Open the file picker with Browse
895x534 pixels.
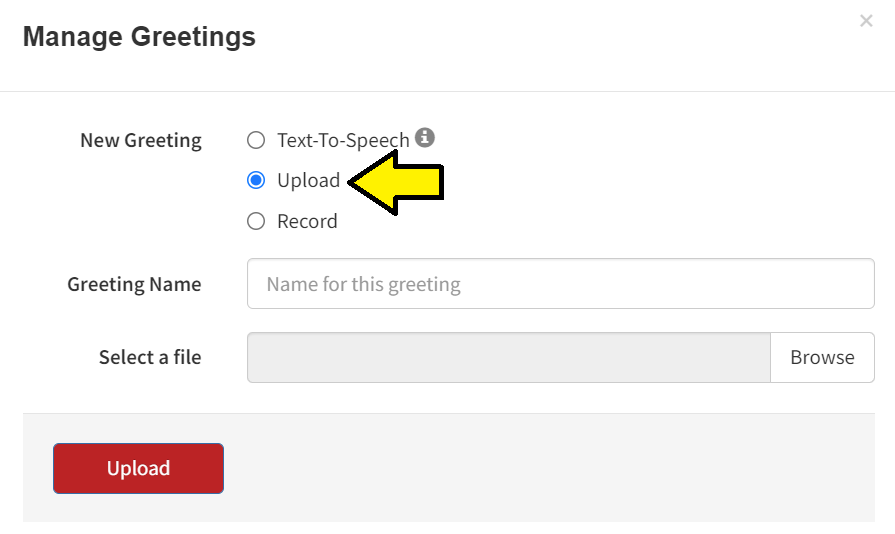point(823,357)
